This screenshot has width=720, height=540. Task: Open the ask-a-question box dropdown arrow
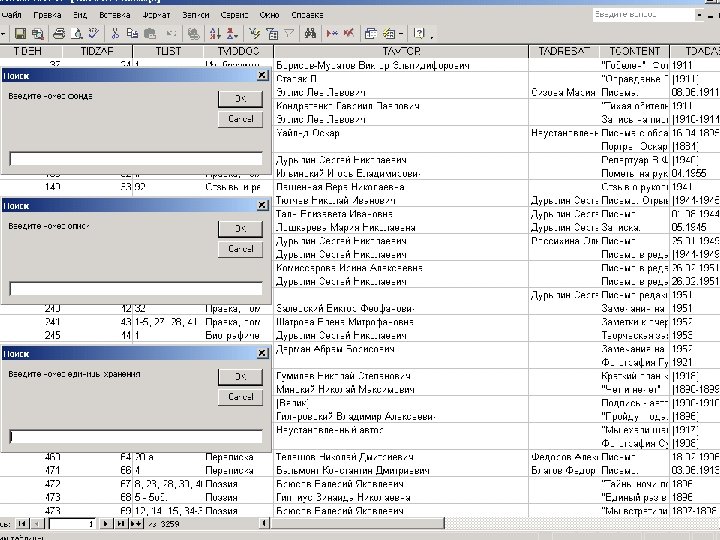[699, 15]
